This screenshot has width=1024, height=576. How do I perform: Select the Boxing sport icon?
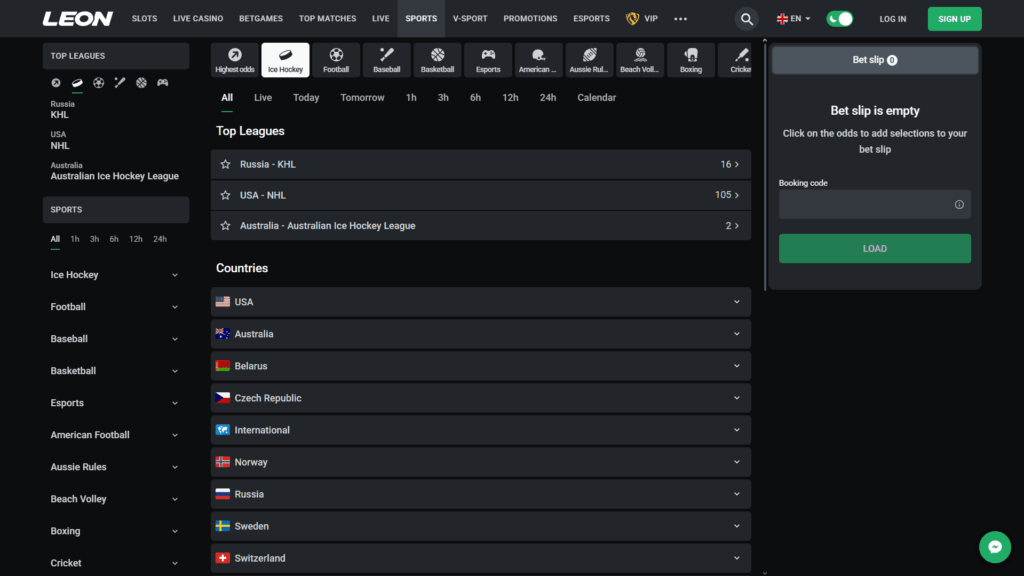pos(690,58)
